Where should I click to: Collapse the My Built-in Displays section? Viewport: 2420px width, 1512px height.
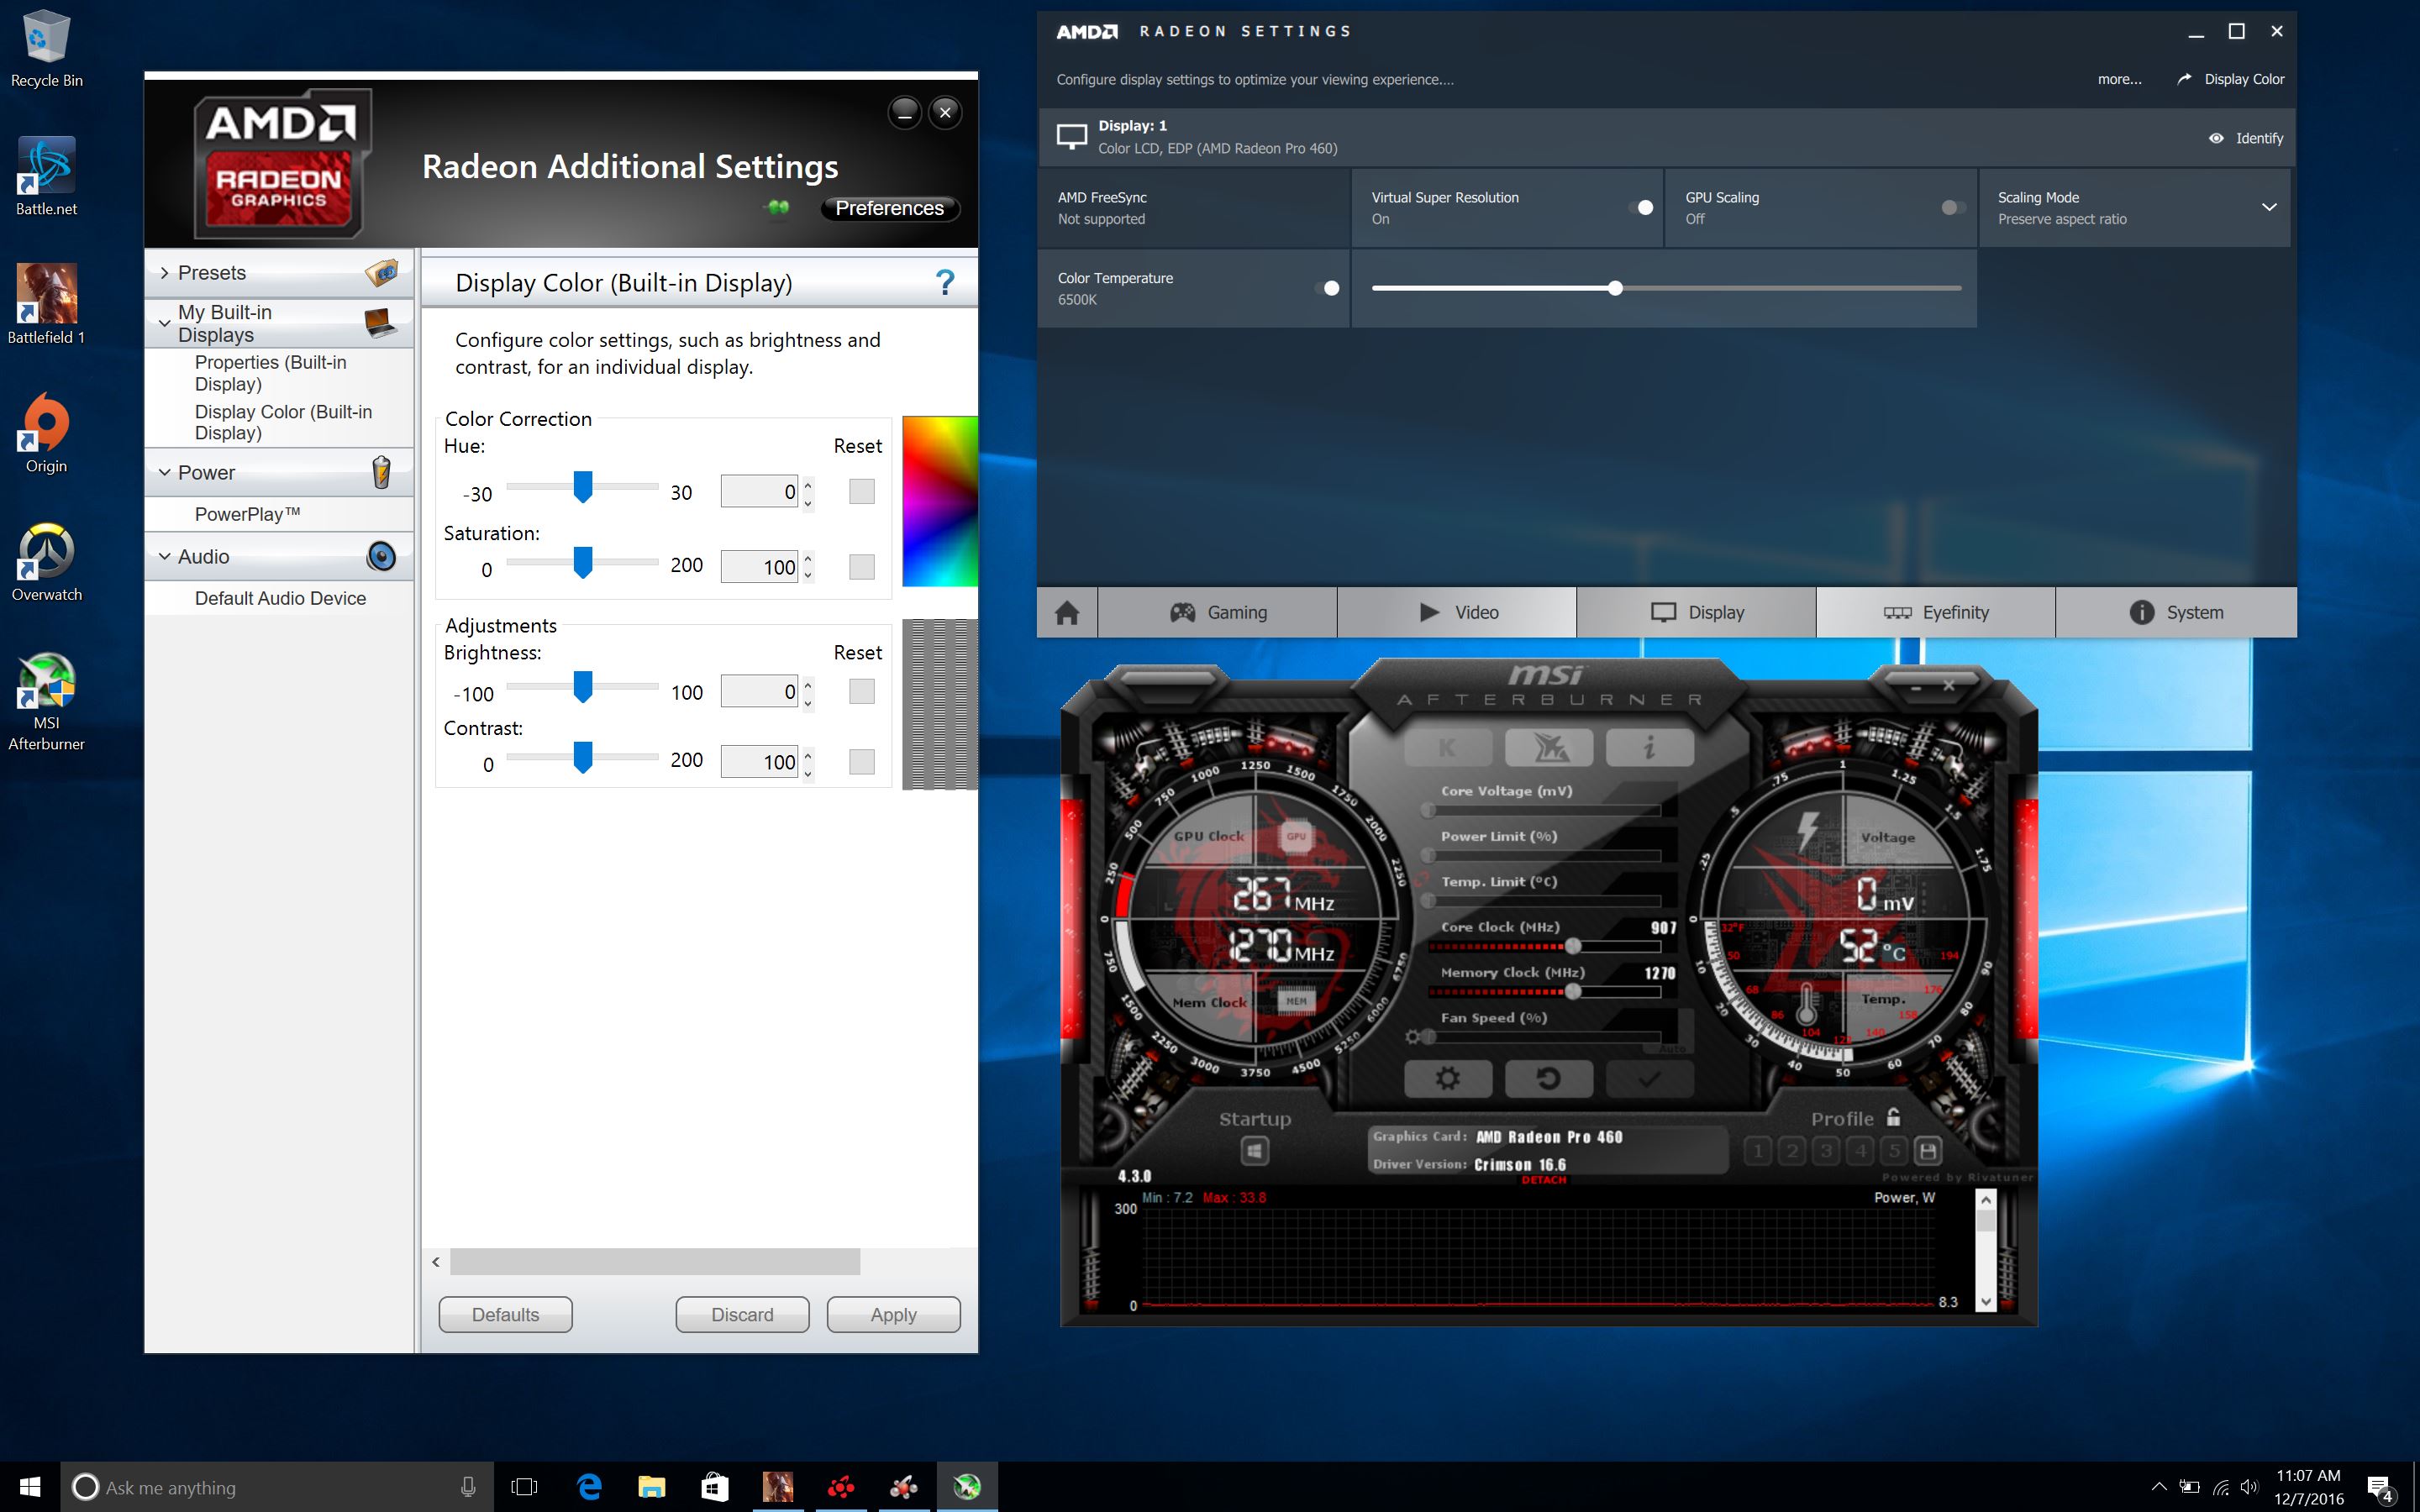pos(164,323)
